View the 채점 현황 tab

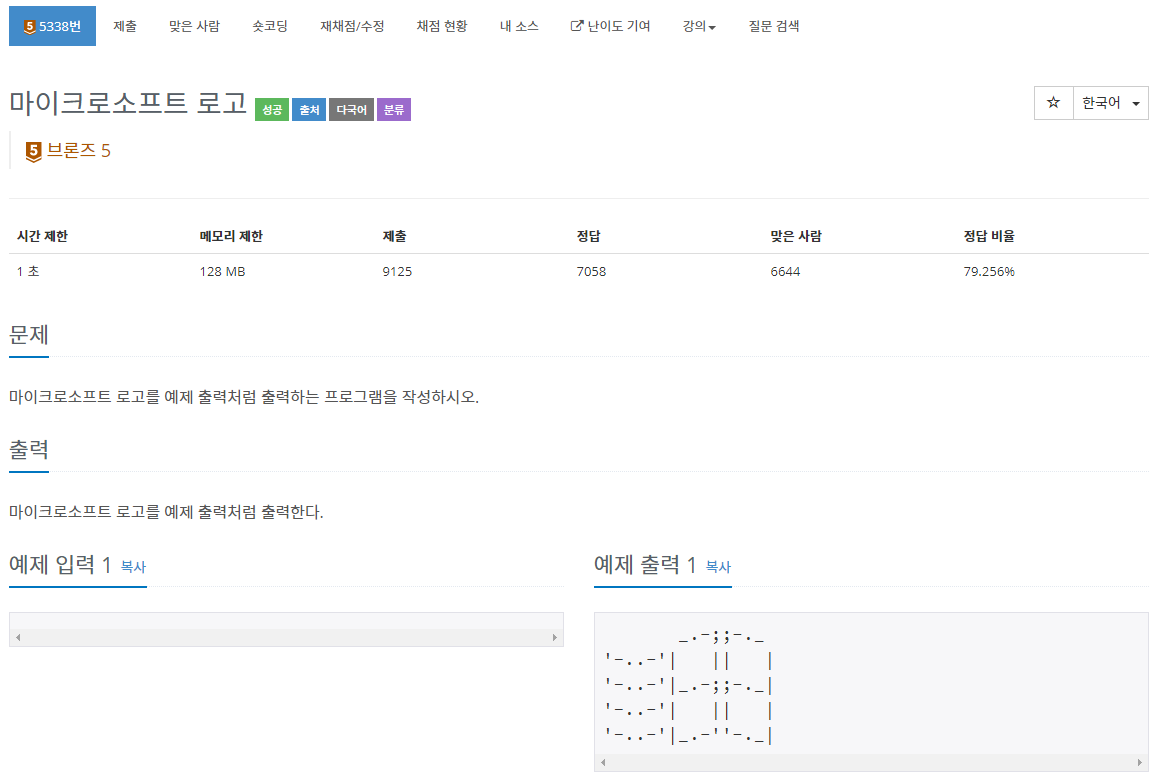pos(442,26)
